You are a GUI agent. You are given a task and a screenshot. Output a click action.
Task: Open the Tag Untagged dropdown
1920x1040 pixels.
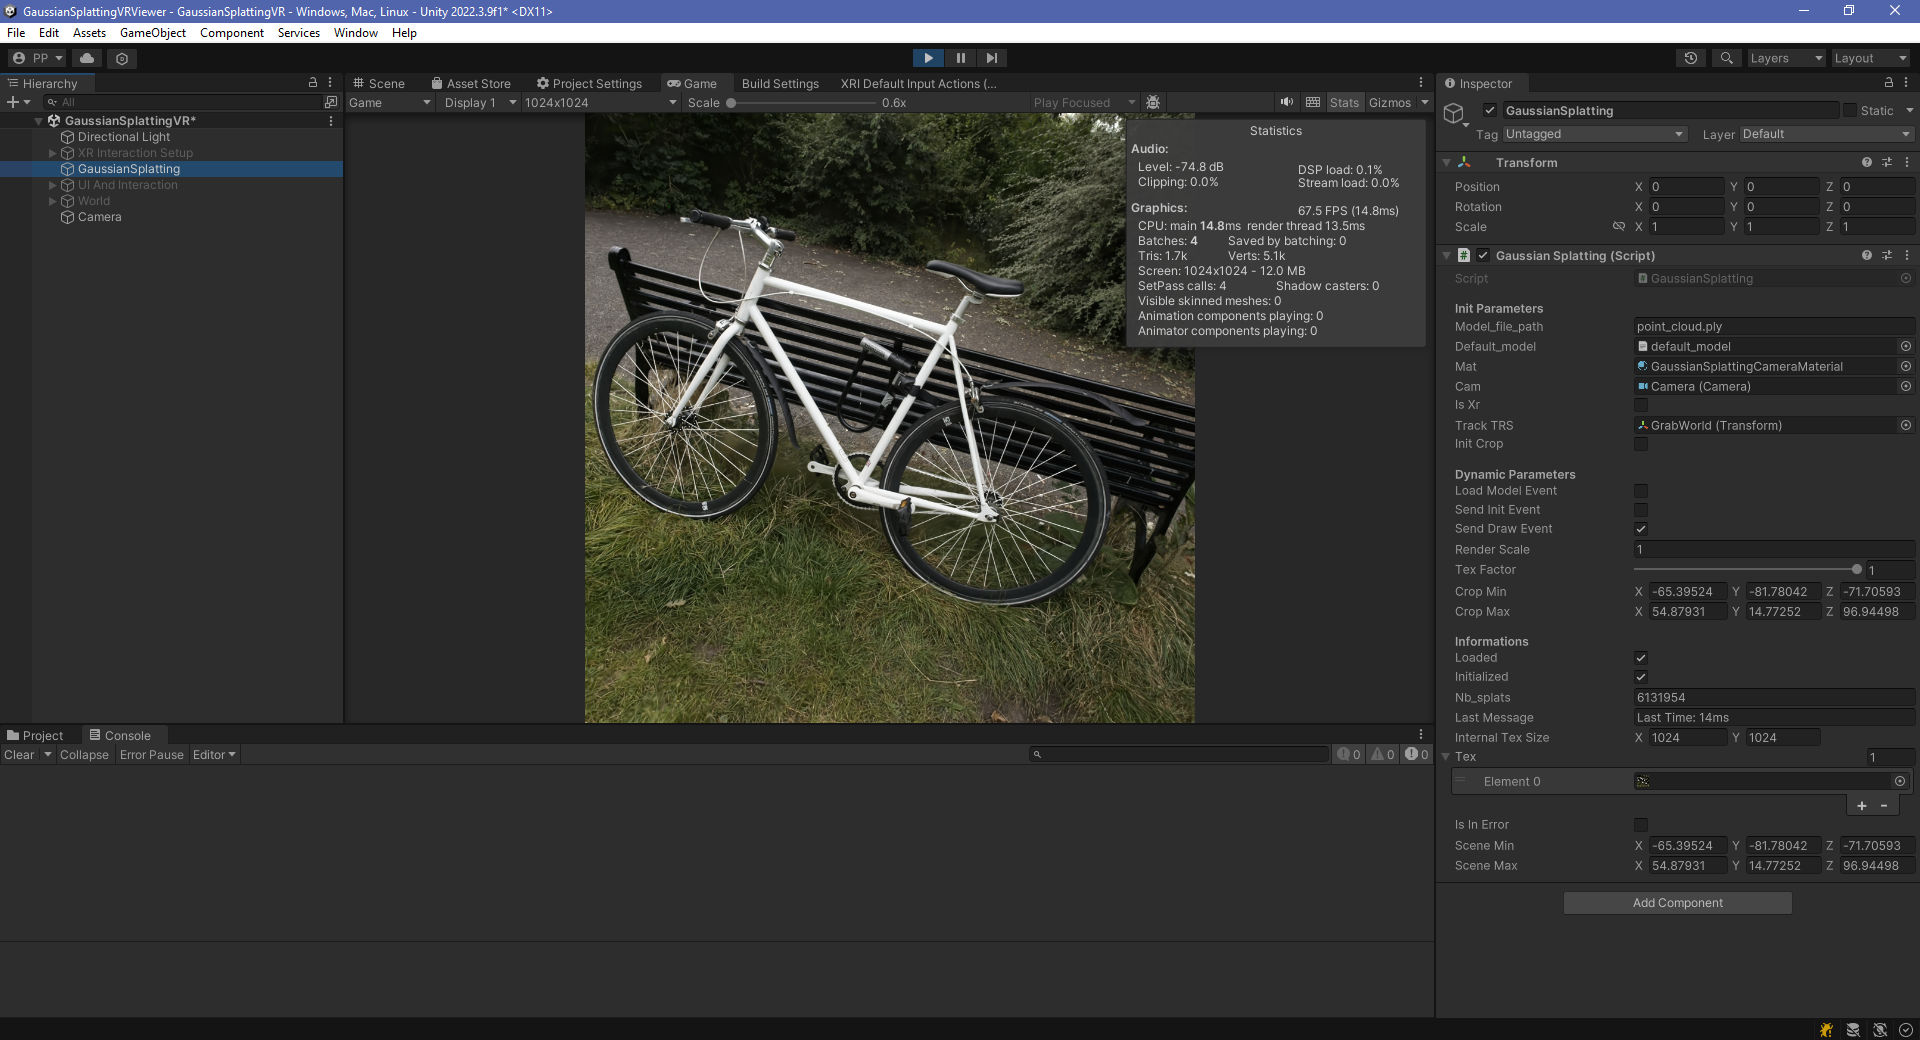point(1594,134)
